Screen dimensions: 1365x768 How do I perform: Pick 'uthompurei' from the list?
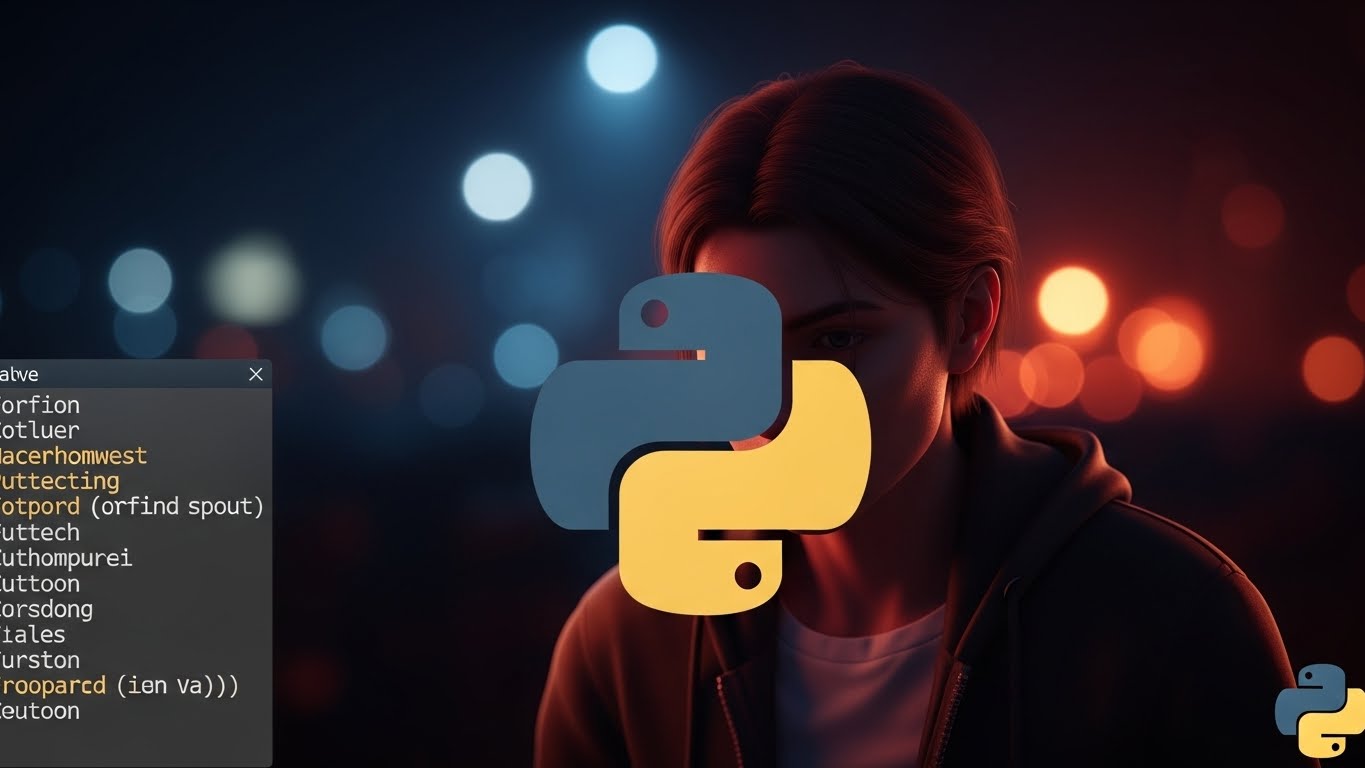66,558
